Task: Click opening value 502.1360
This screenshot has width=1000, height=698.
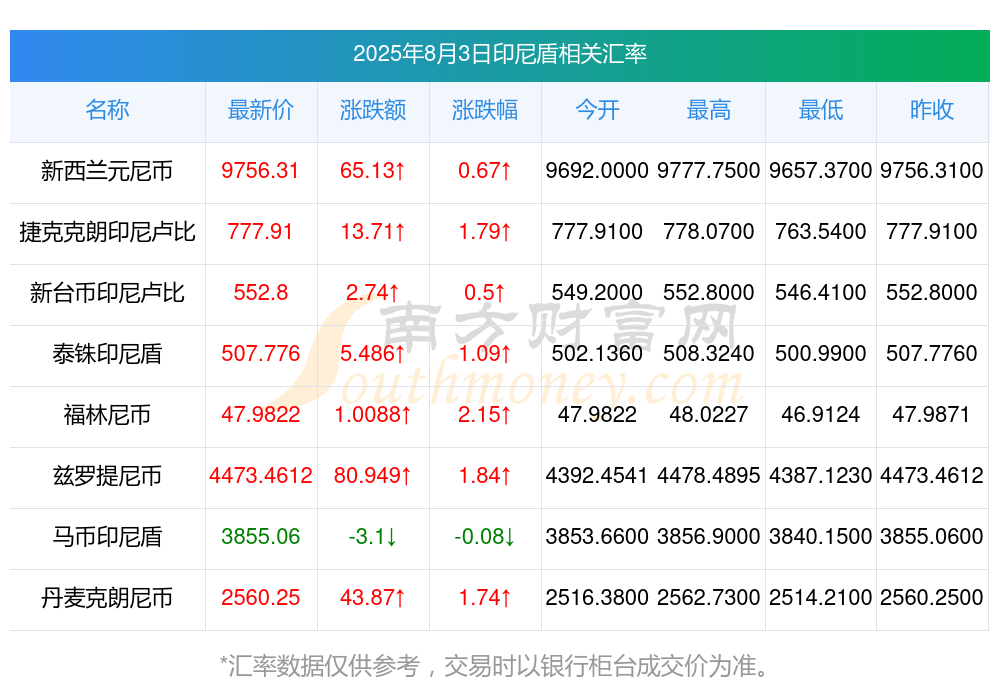Action: [597, 353]
